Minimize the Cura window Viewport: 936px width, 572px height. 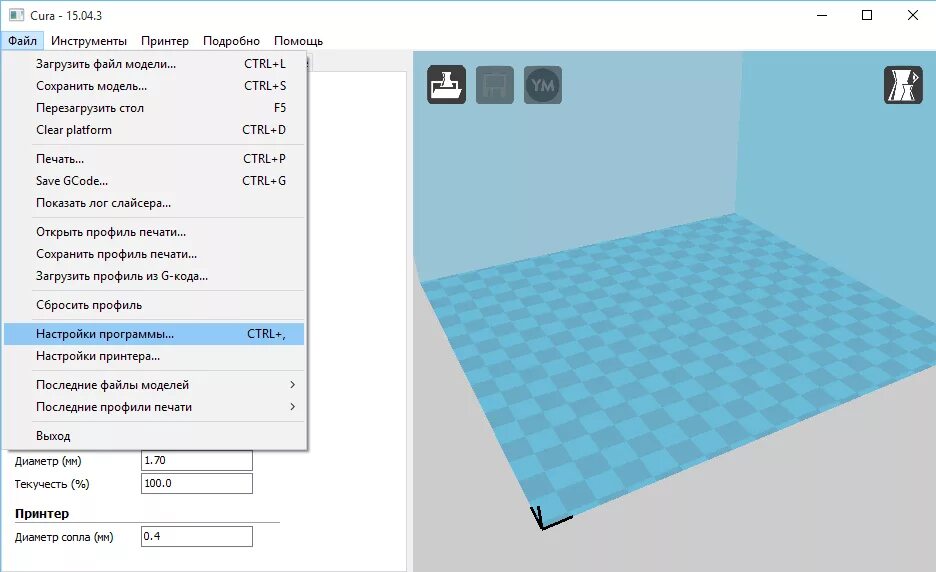(822, 15)
